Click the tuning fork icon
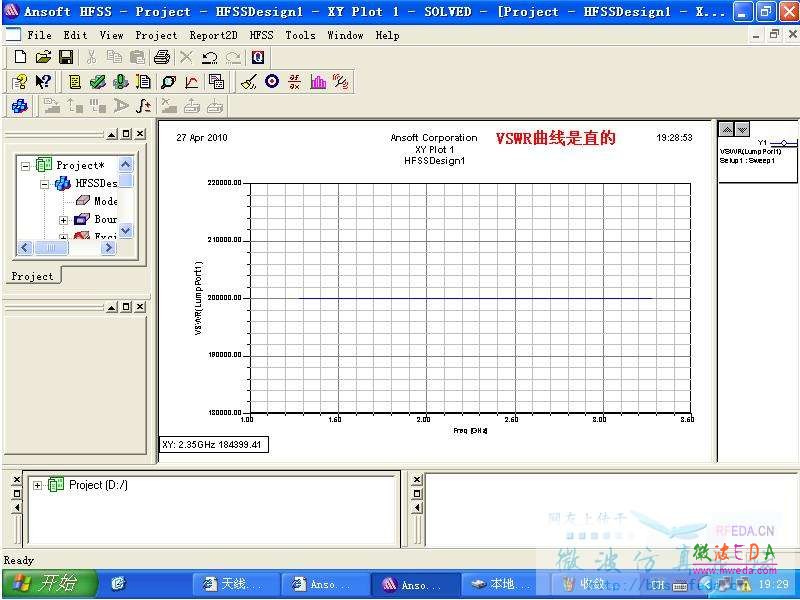This screenshot has height=600, width=800. (x=341, y=82)
